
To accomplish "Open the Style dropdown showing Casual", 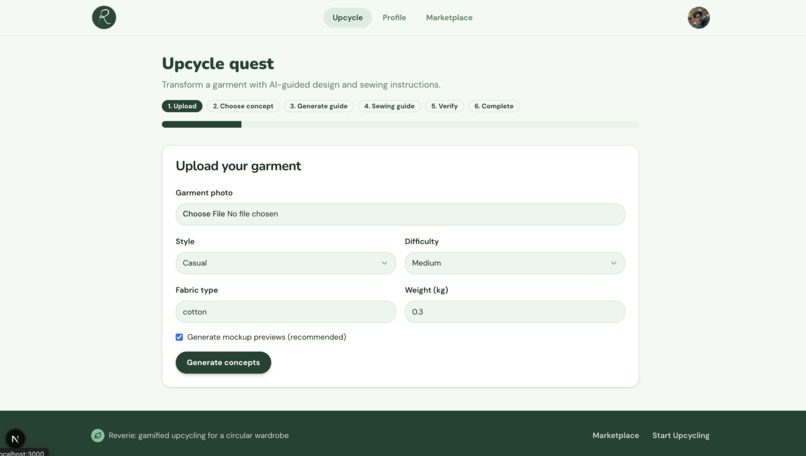I will tap(285, 263).
